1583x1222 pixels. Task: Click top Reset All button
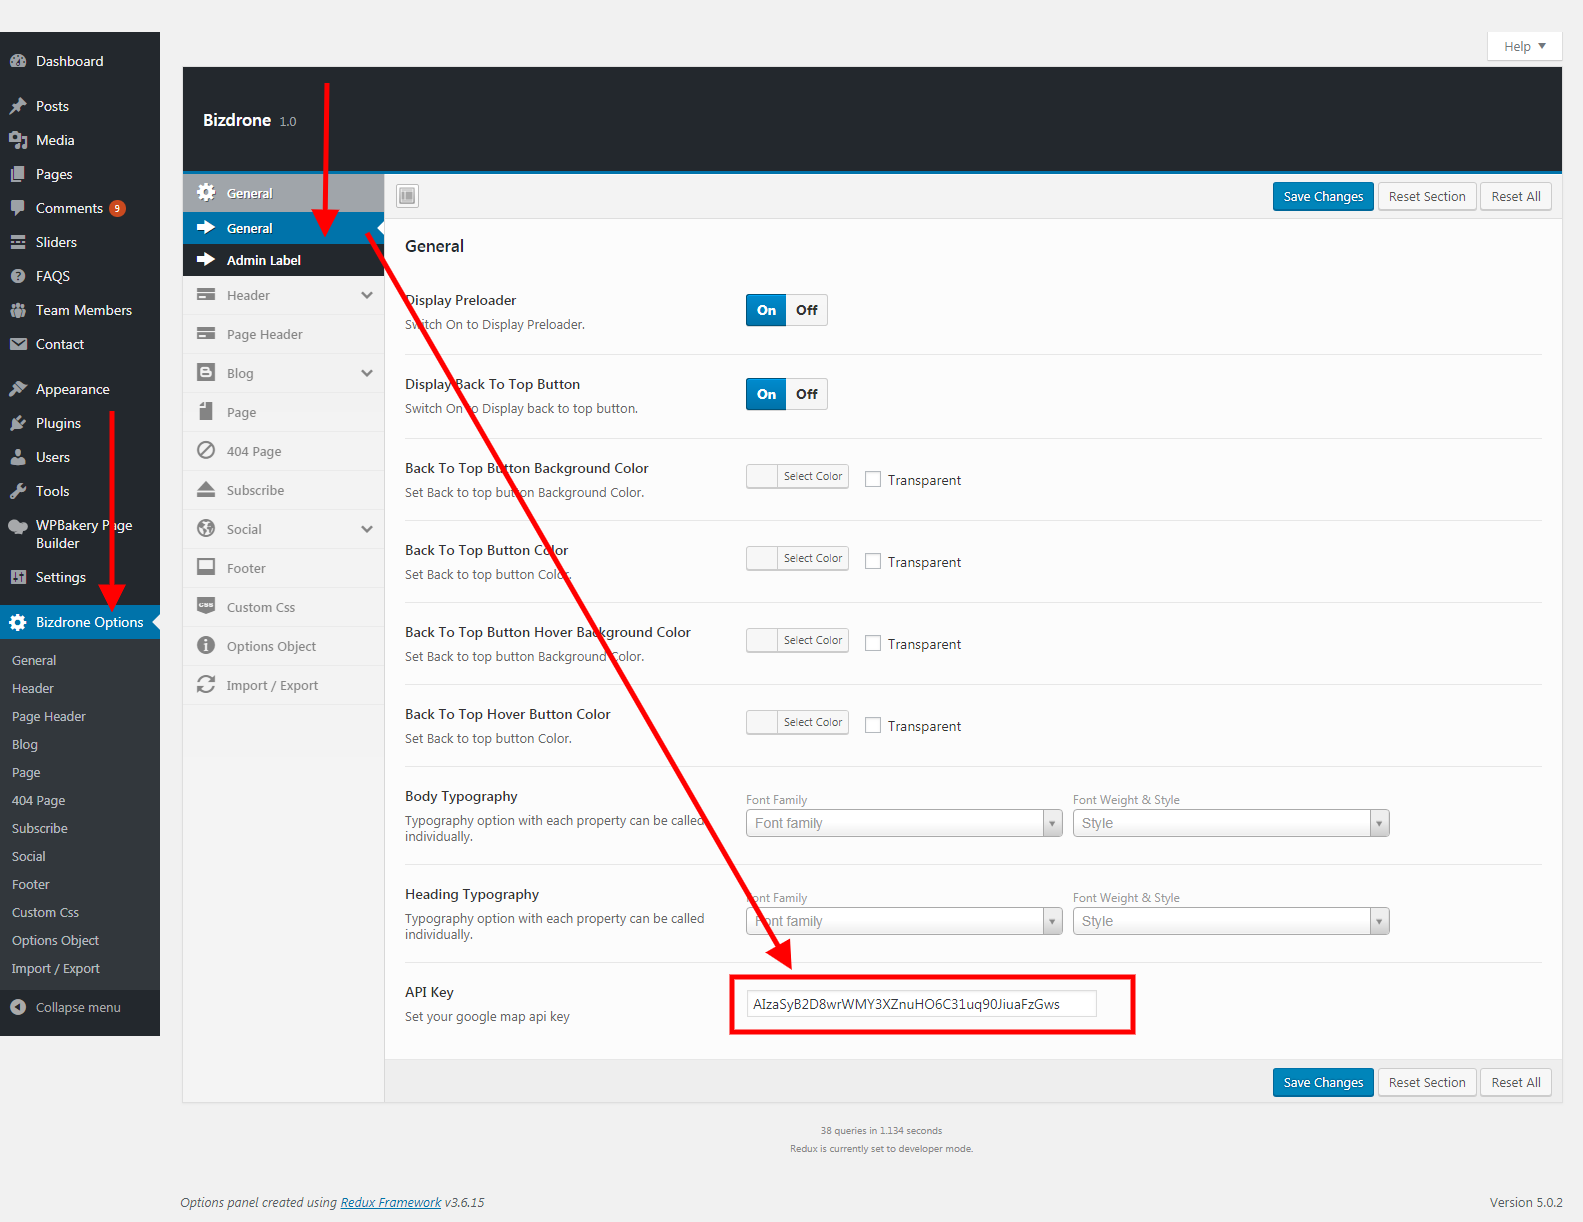click(1516, 196)
